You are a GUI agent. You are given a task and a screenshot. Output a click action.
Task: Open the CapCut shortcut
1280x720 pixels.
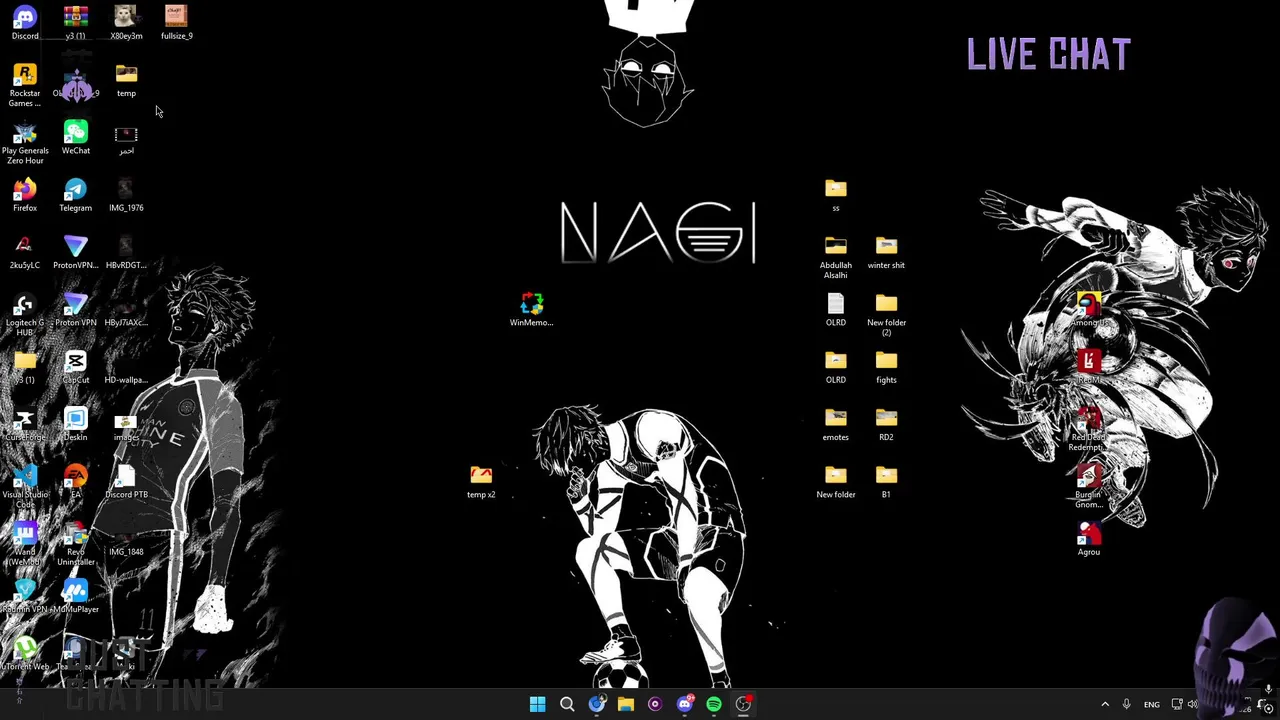(x=75, y=367)
